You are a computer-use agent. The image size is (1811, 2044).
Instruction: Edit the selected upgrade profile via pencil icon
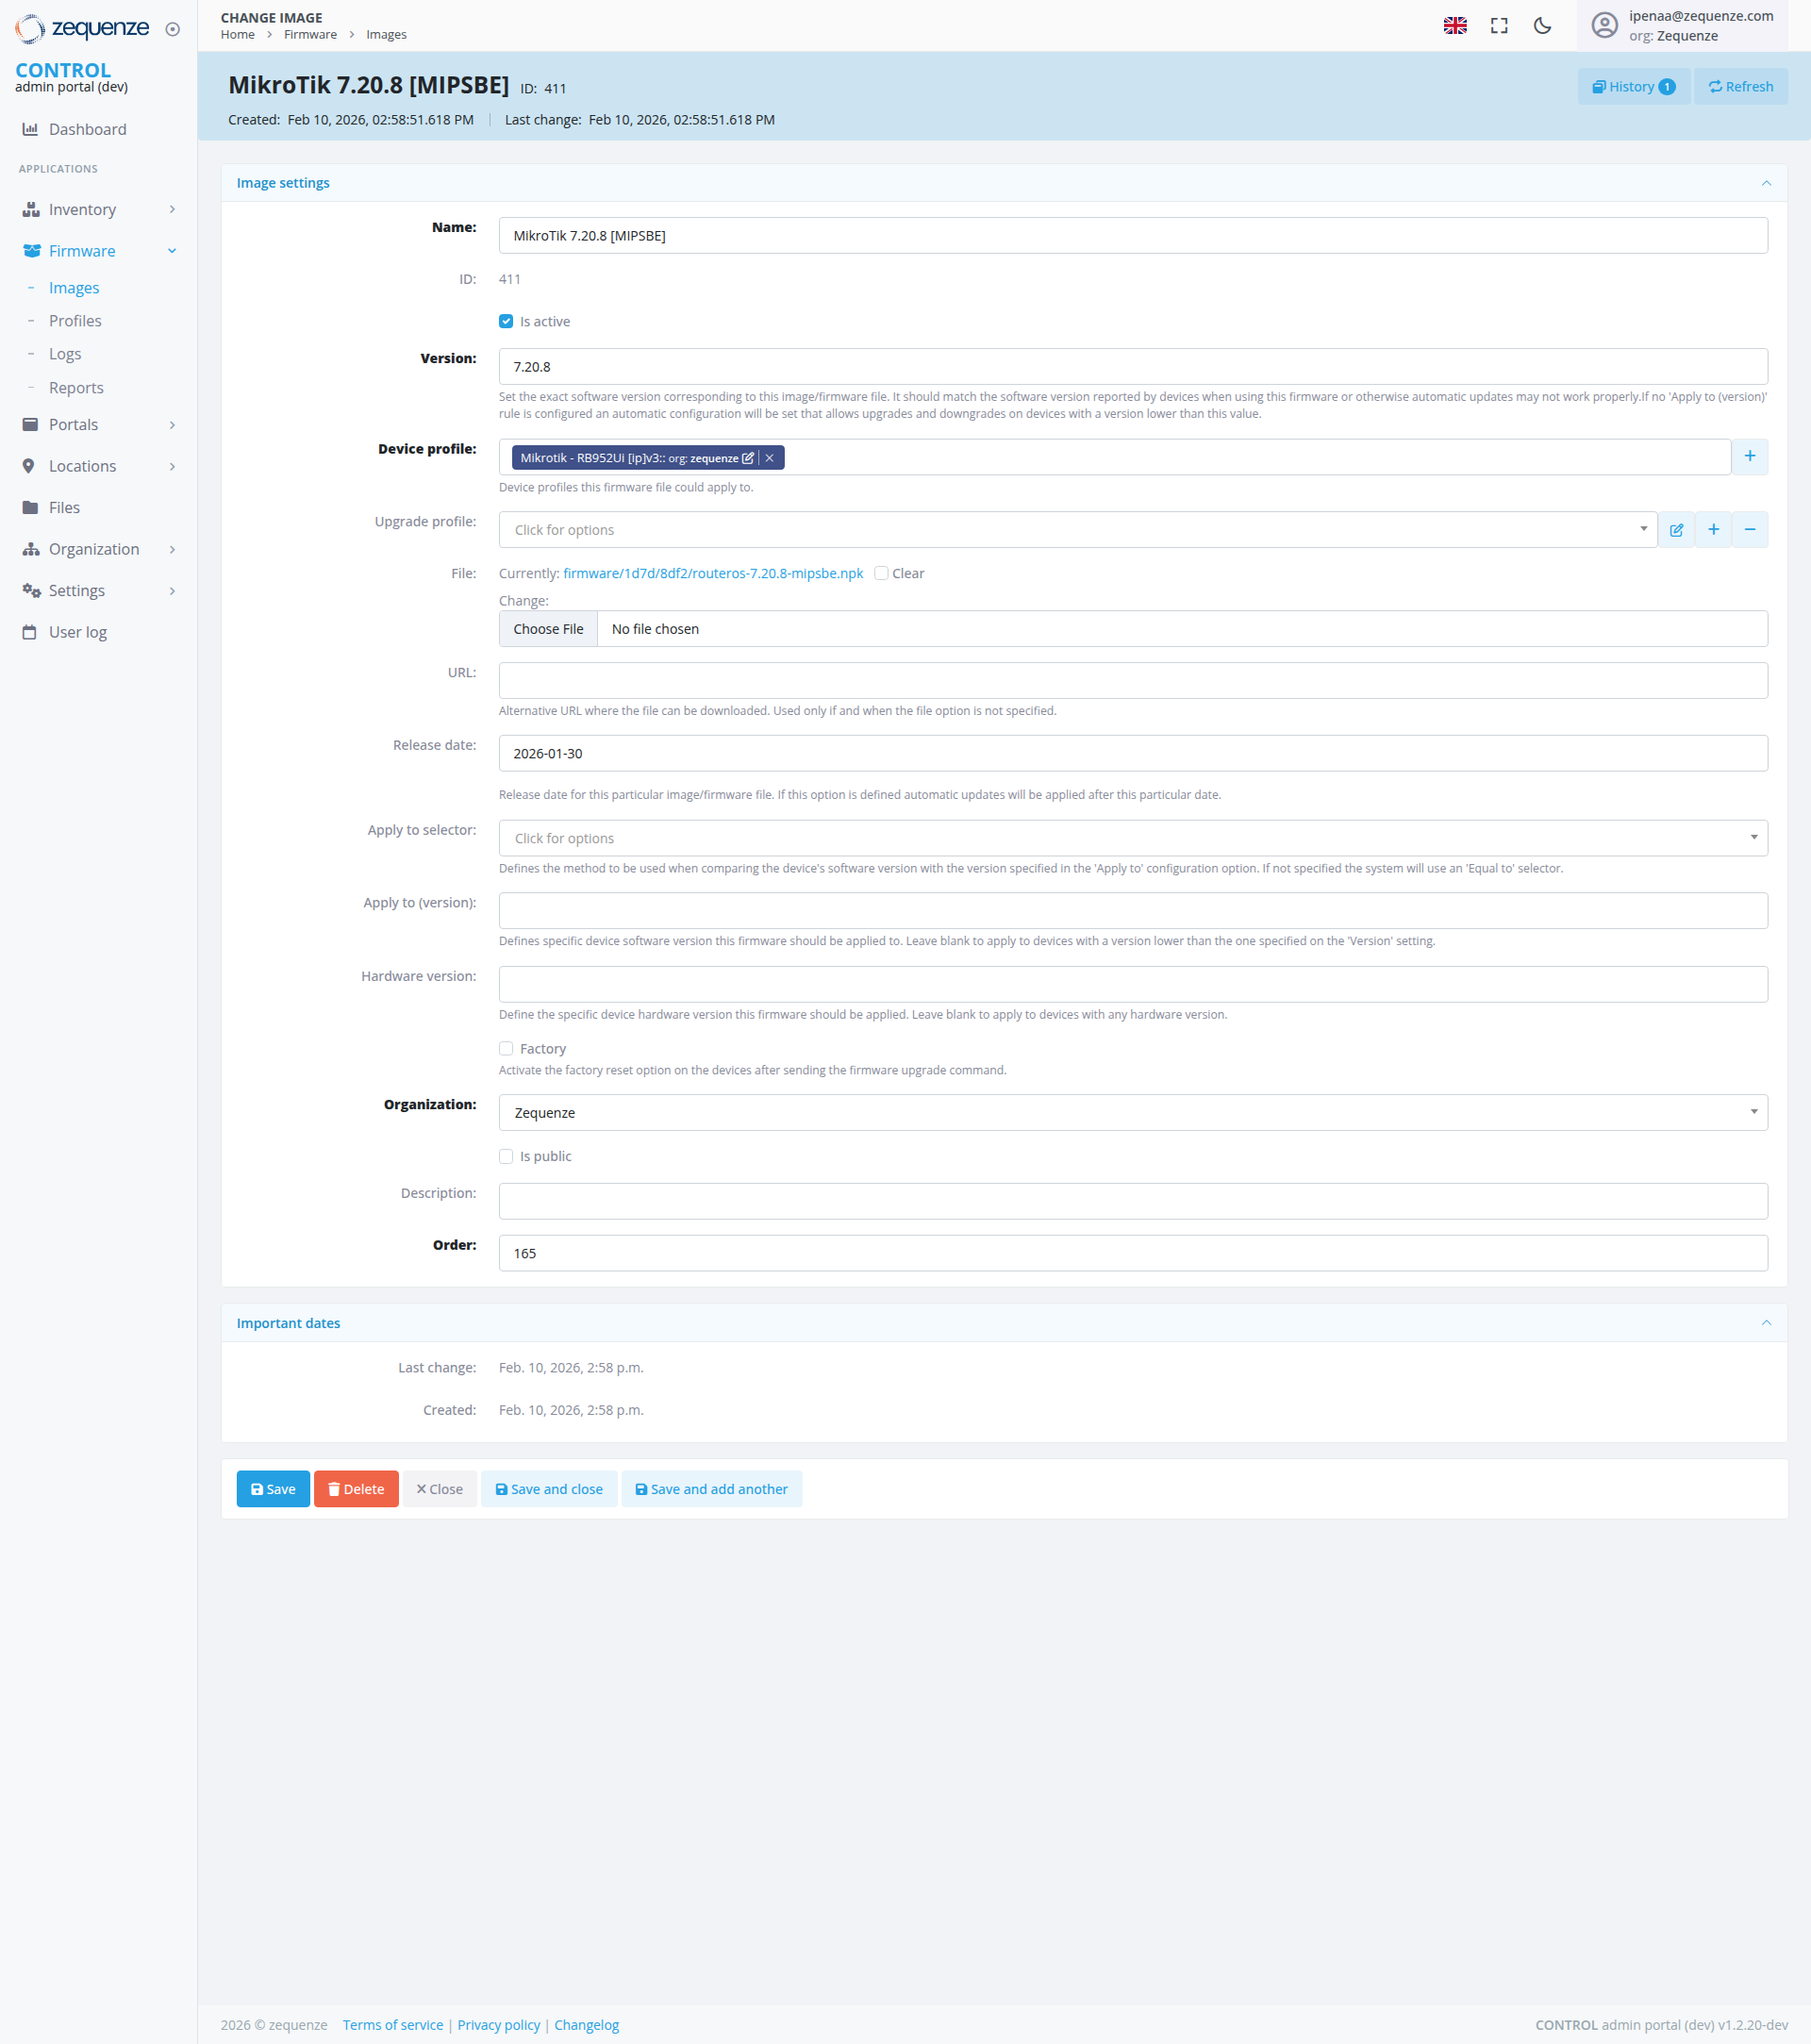pos(1677,530)
